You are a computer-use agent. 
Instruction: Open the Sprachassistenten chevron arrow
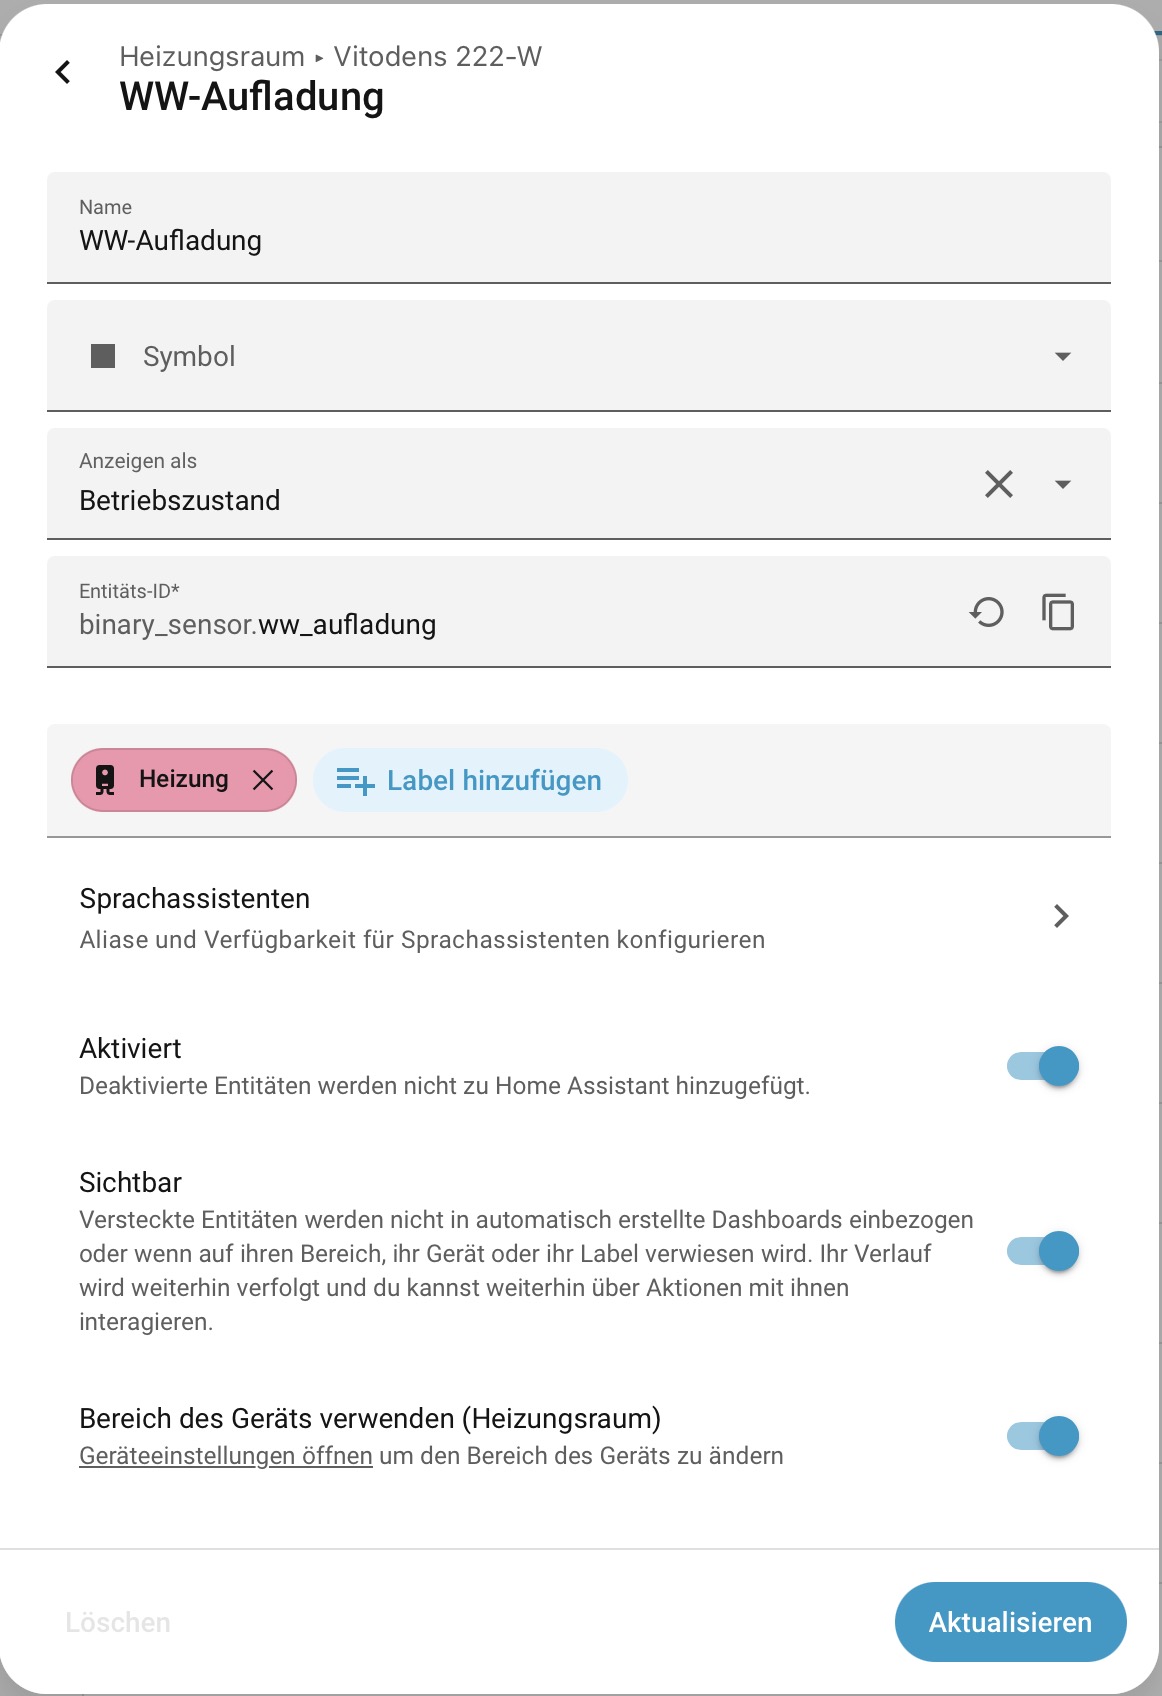tap(1061, 916)
